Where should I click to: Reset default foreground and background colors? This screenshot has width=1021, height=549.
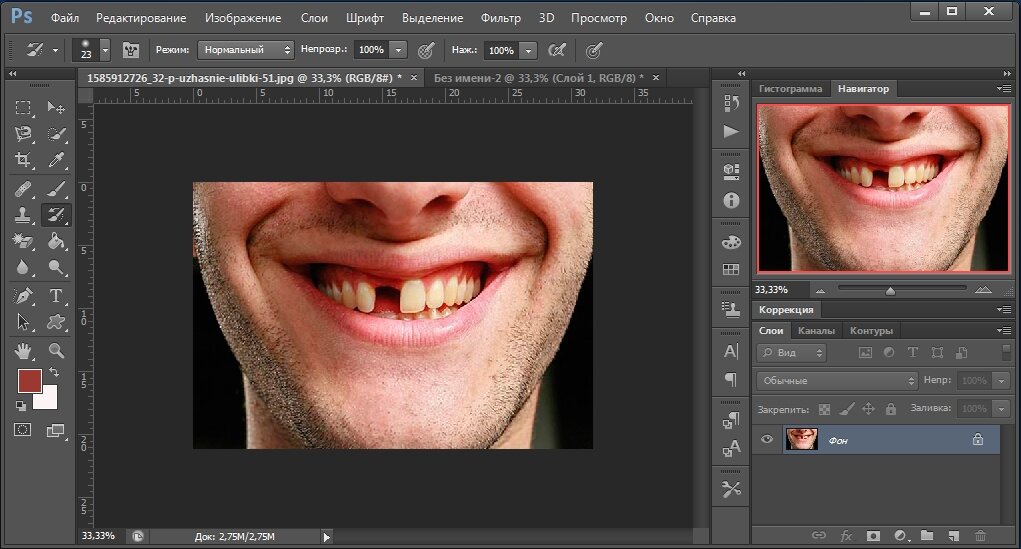point(21,406)
